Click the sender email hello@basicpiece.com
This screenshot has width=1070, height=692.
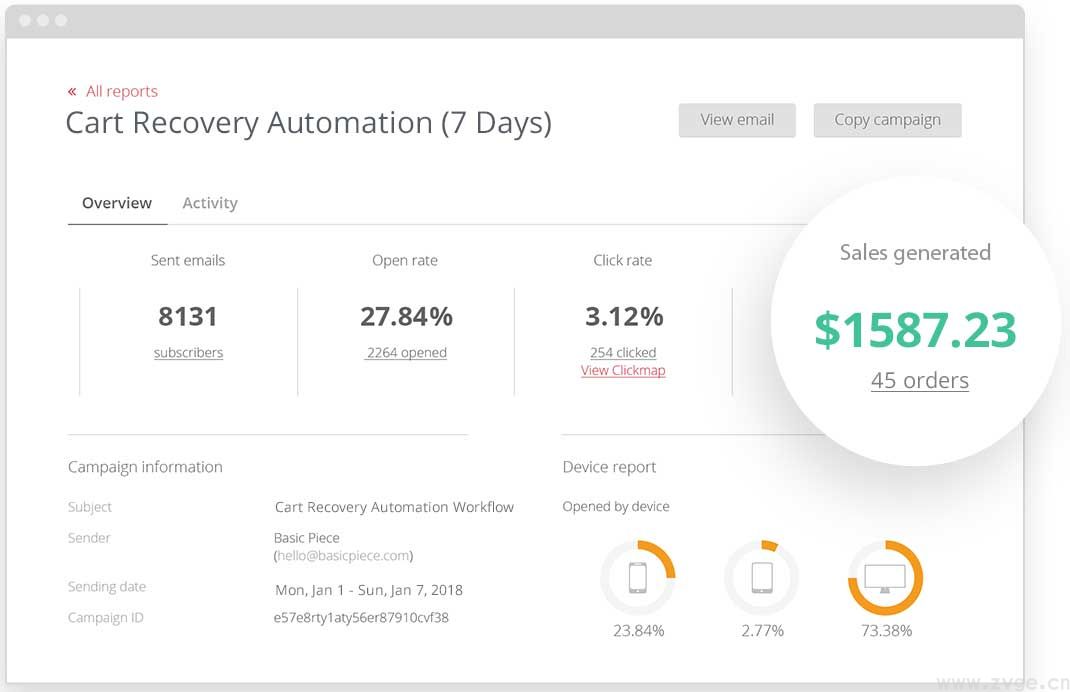343,556
